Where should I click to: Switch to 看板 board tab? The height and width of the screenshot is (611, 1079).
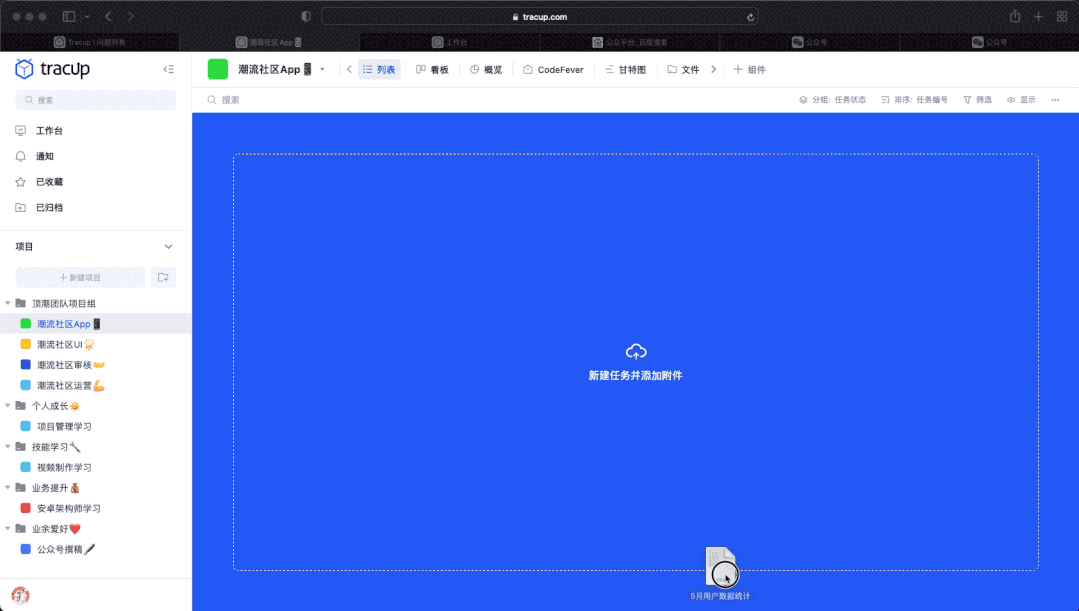(432, 70)
